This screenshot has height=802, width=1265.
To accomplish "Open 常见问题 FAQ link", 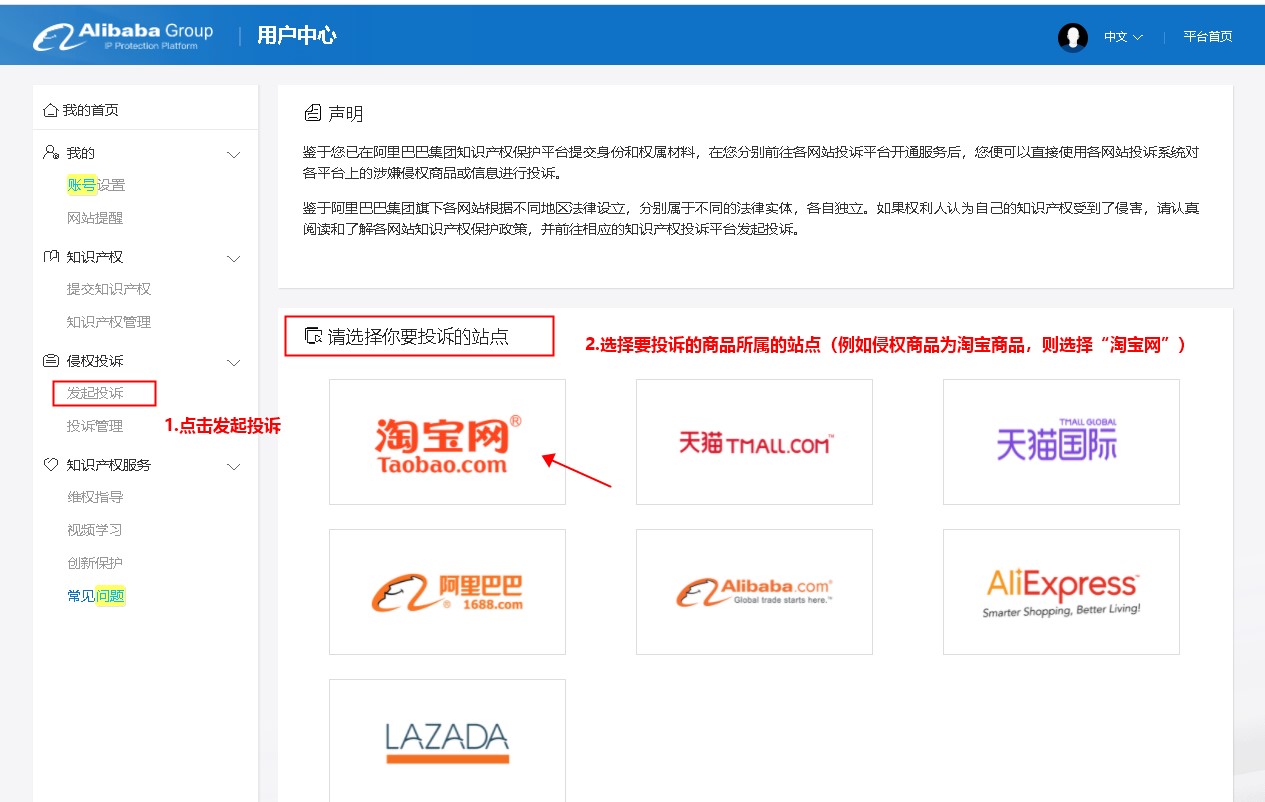I will coord(96,596).
